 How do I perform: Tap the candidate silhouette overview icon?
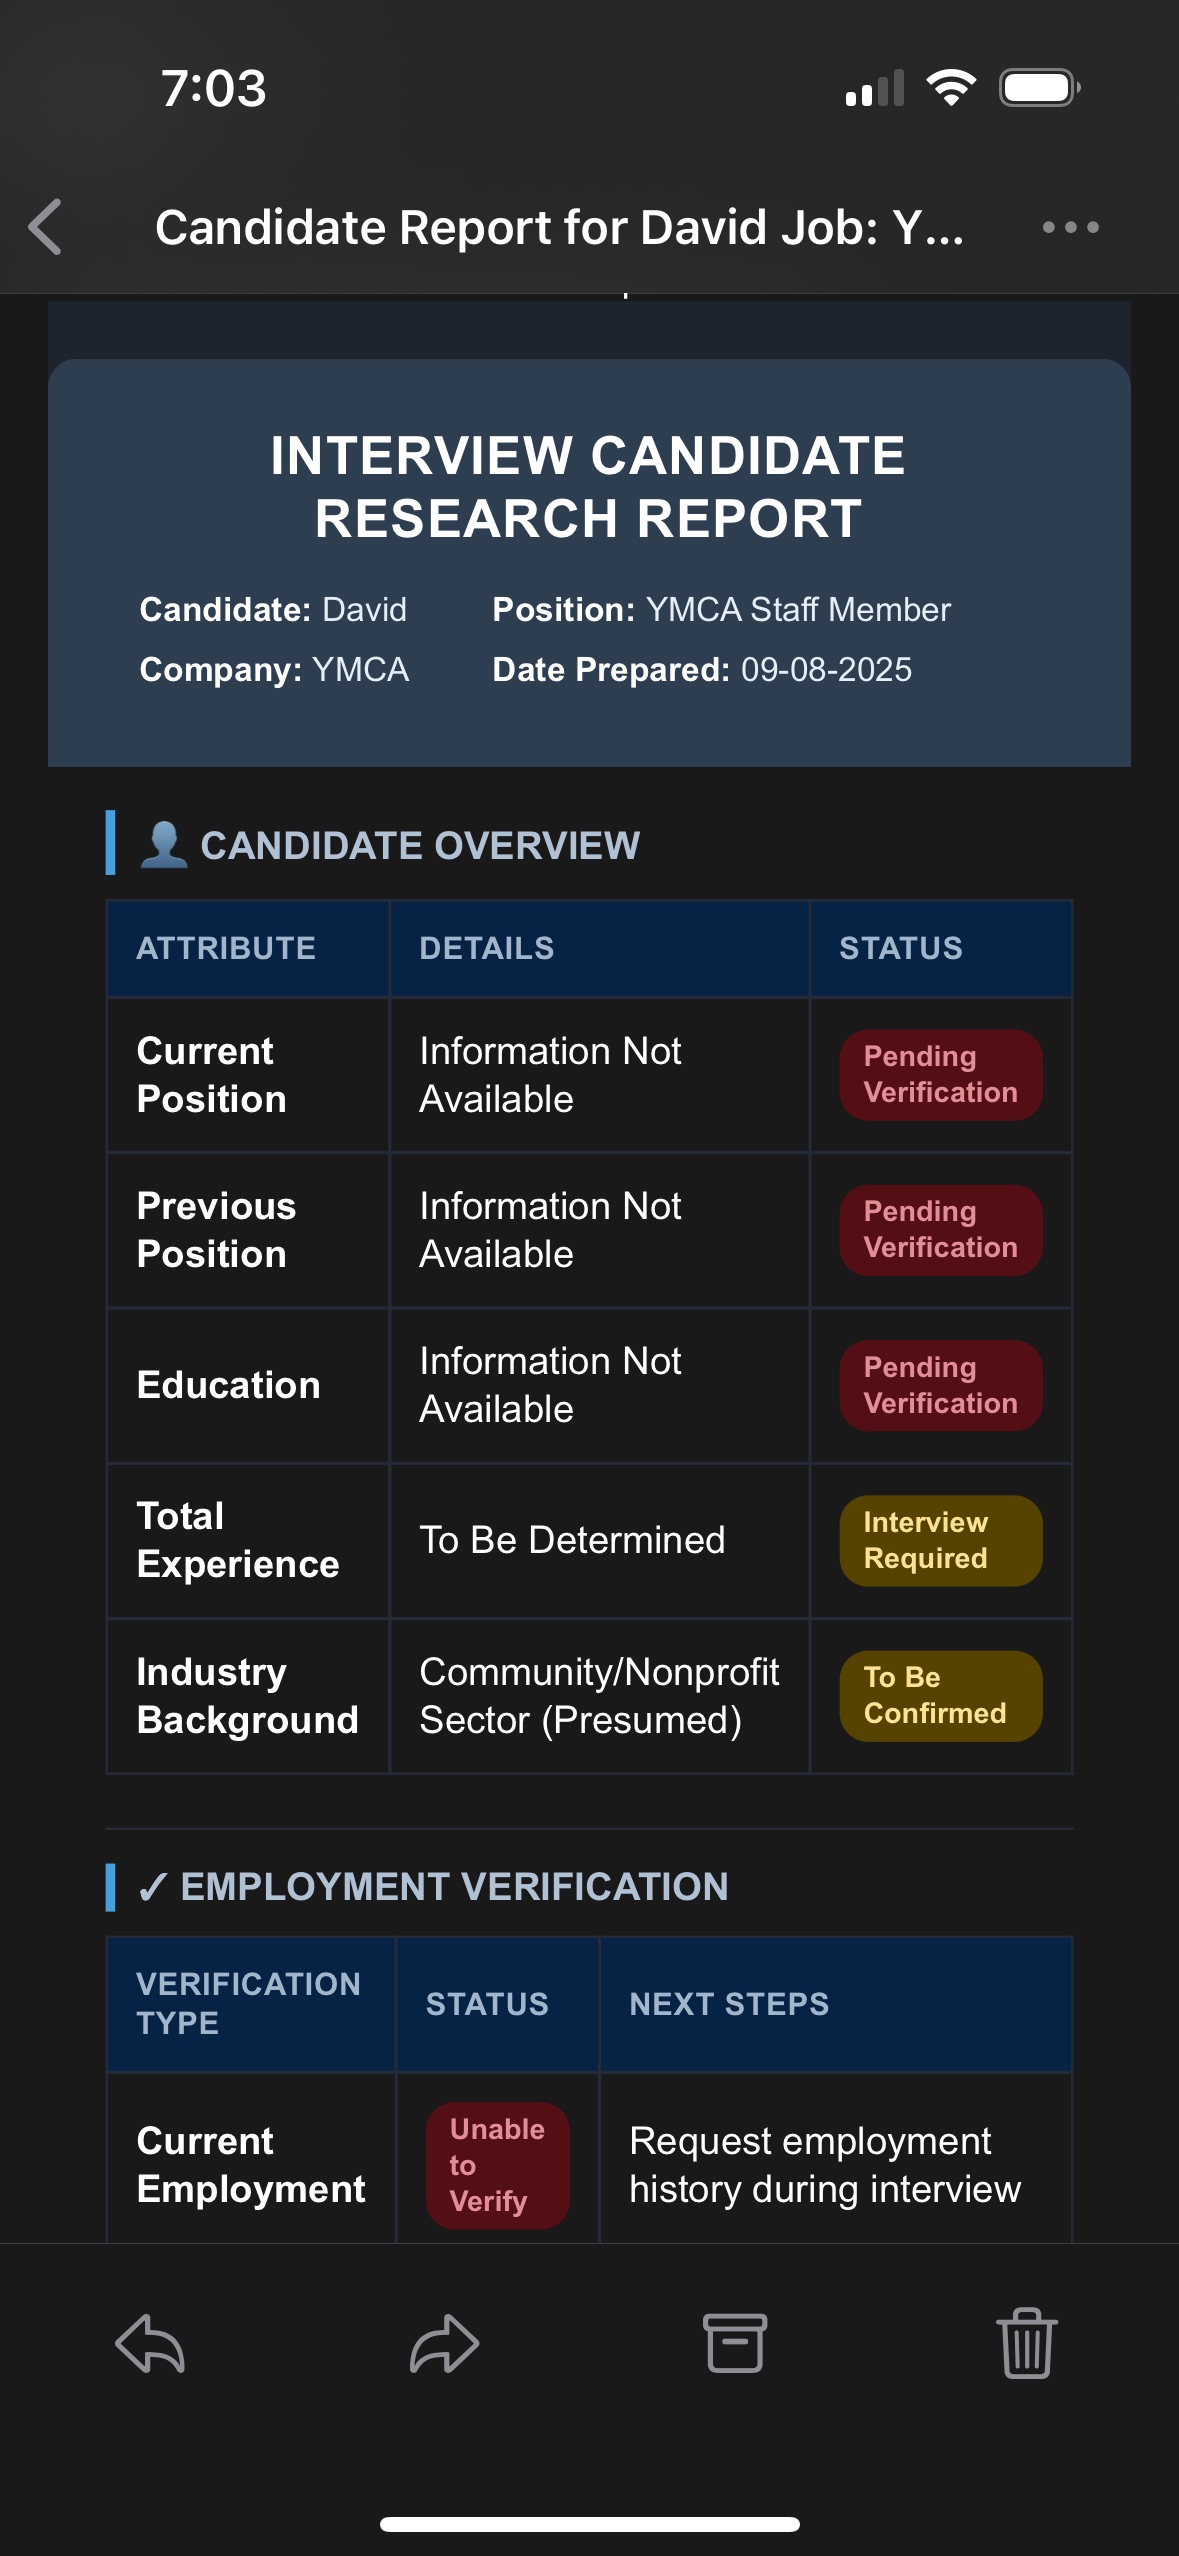click(x=163, y=845)
